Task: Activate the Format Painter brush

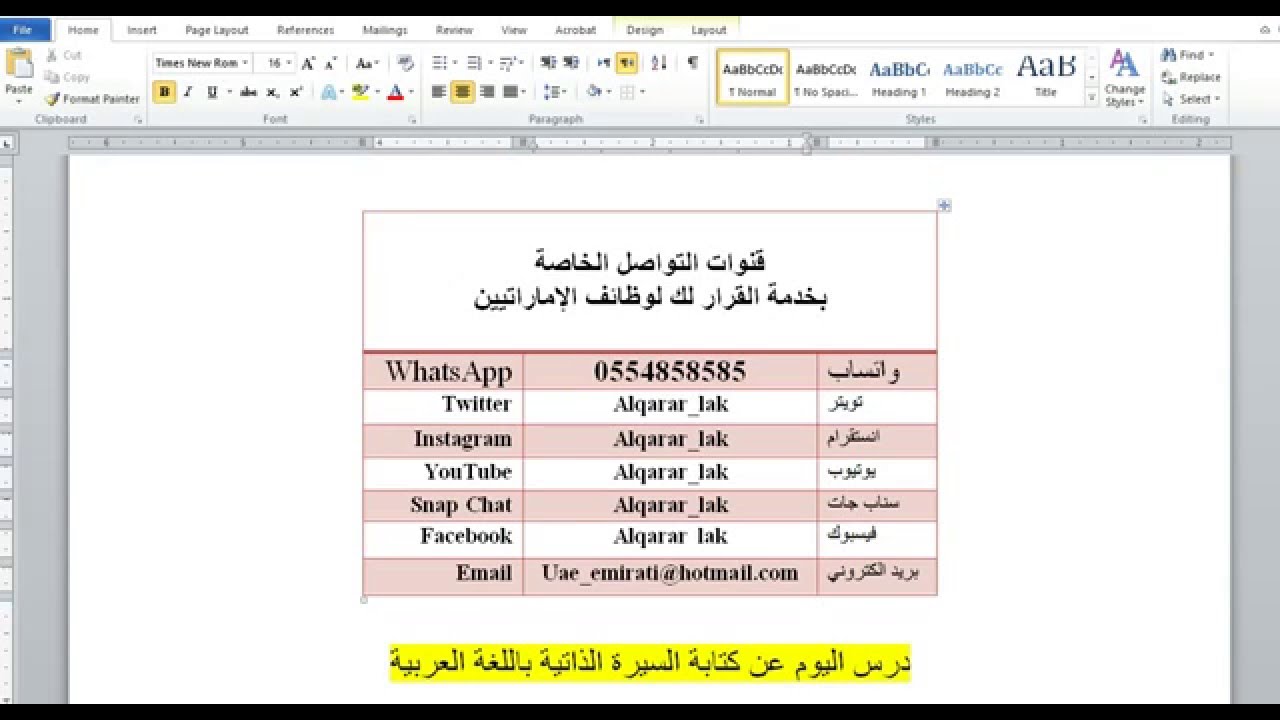Action: (x=92, y=99)
